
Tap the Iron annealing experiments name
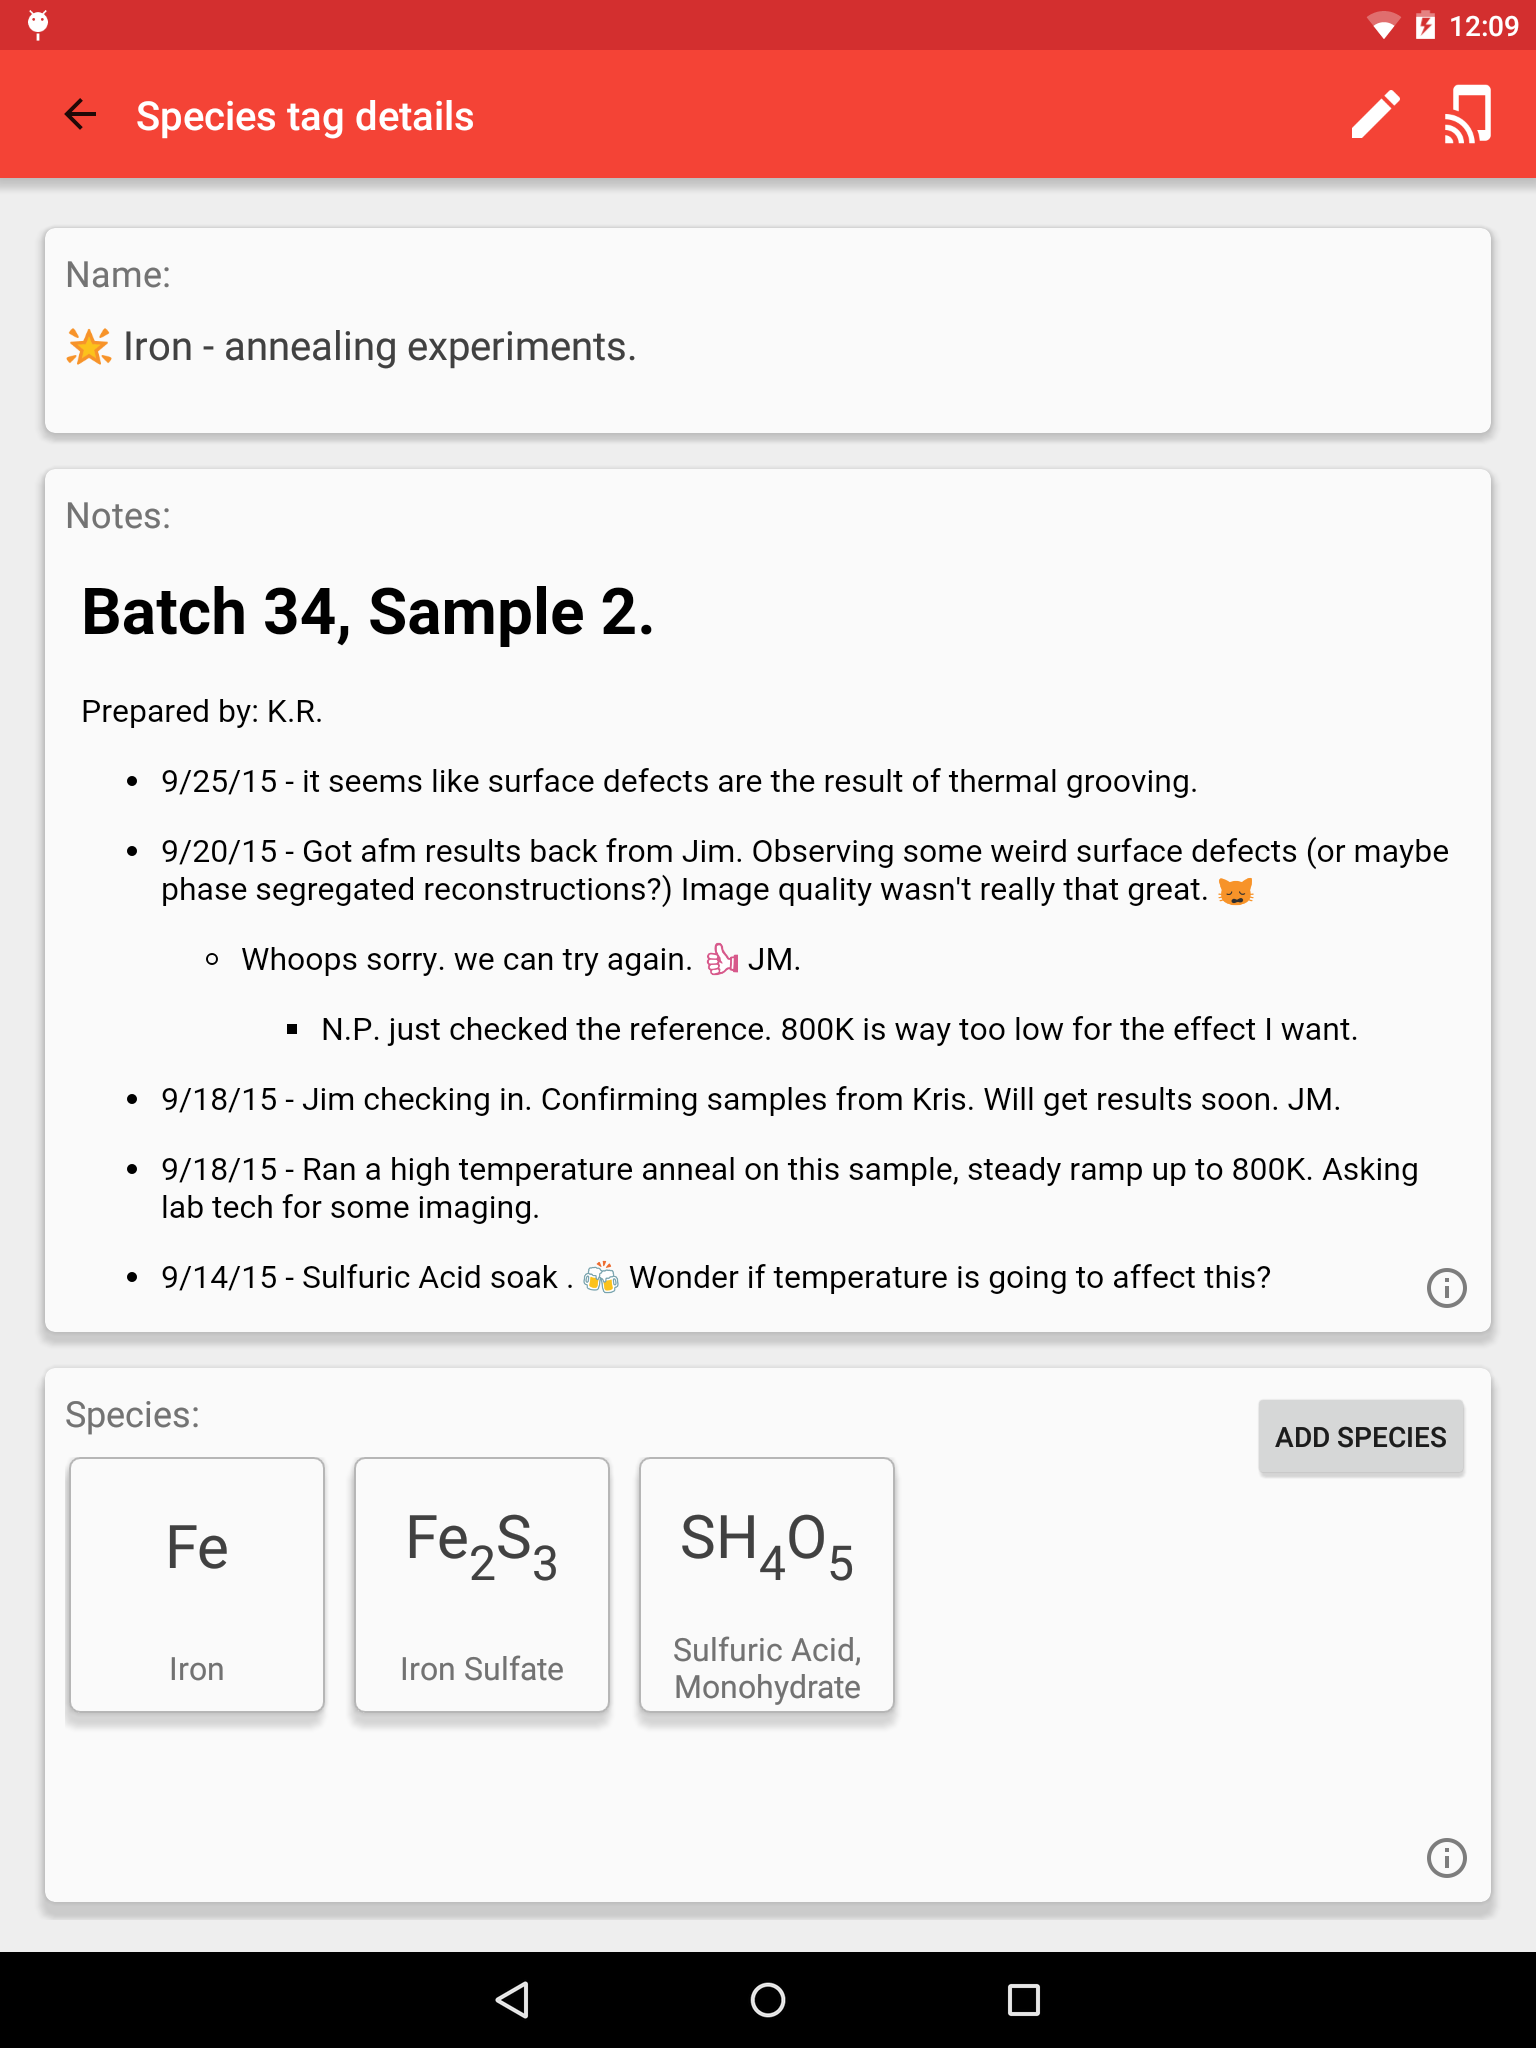pyautogui.click(x=380, y=347)
